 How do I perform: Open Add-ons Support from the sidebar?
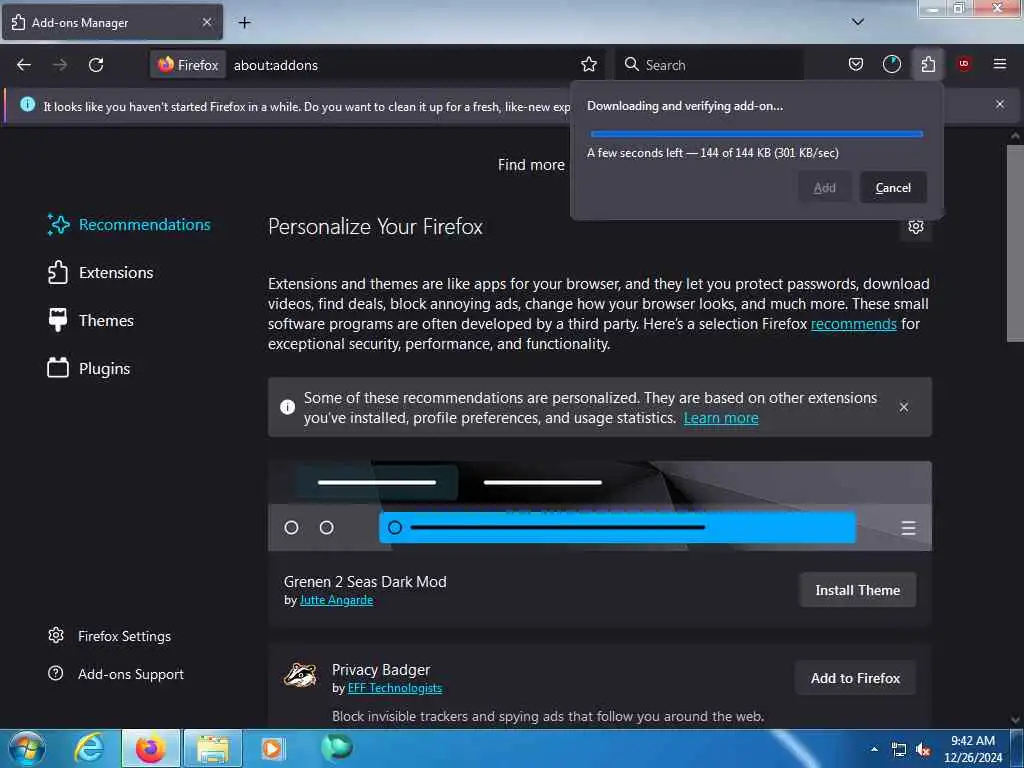point(116,674)
